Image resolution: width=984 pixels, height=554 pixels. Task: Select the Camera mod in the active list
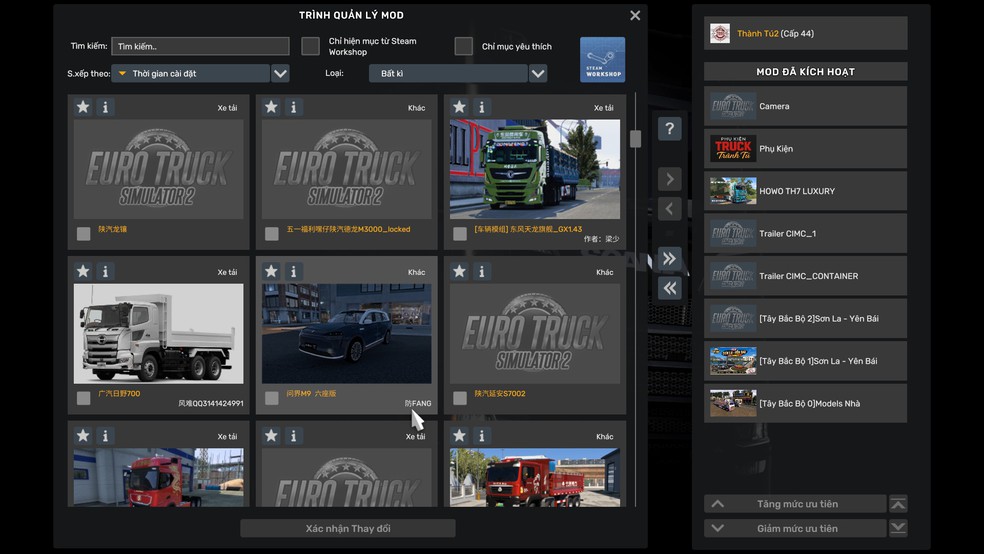(806, 106)
